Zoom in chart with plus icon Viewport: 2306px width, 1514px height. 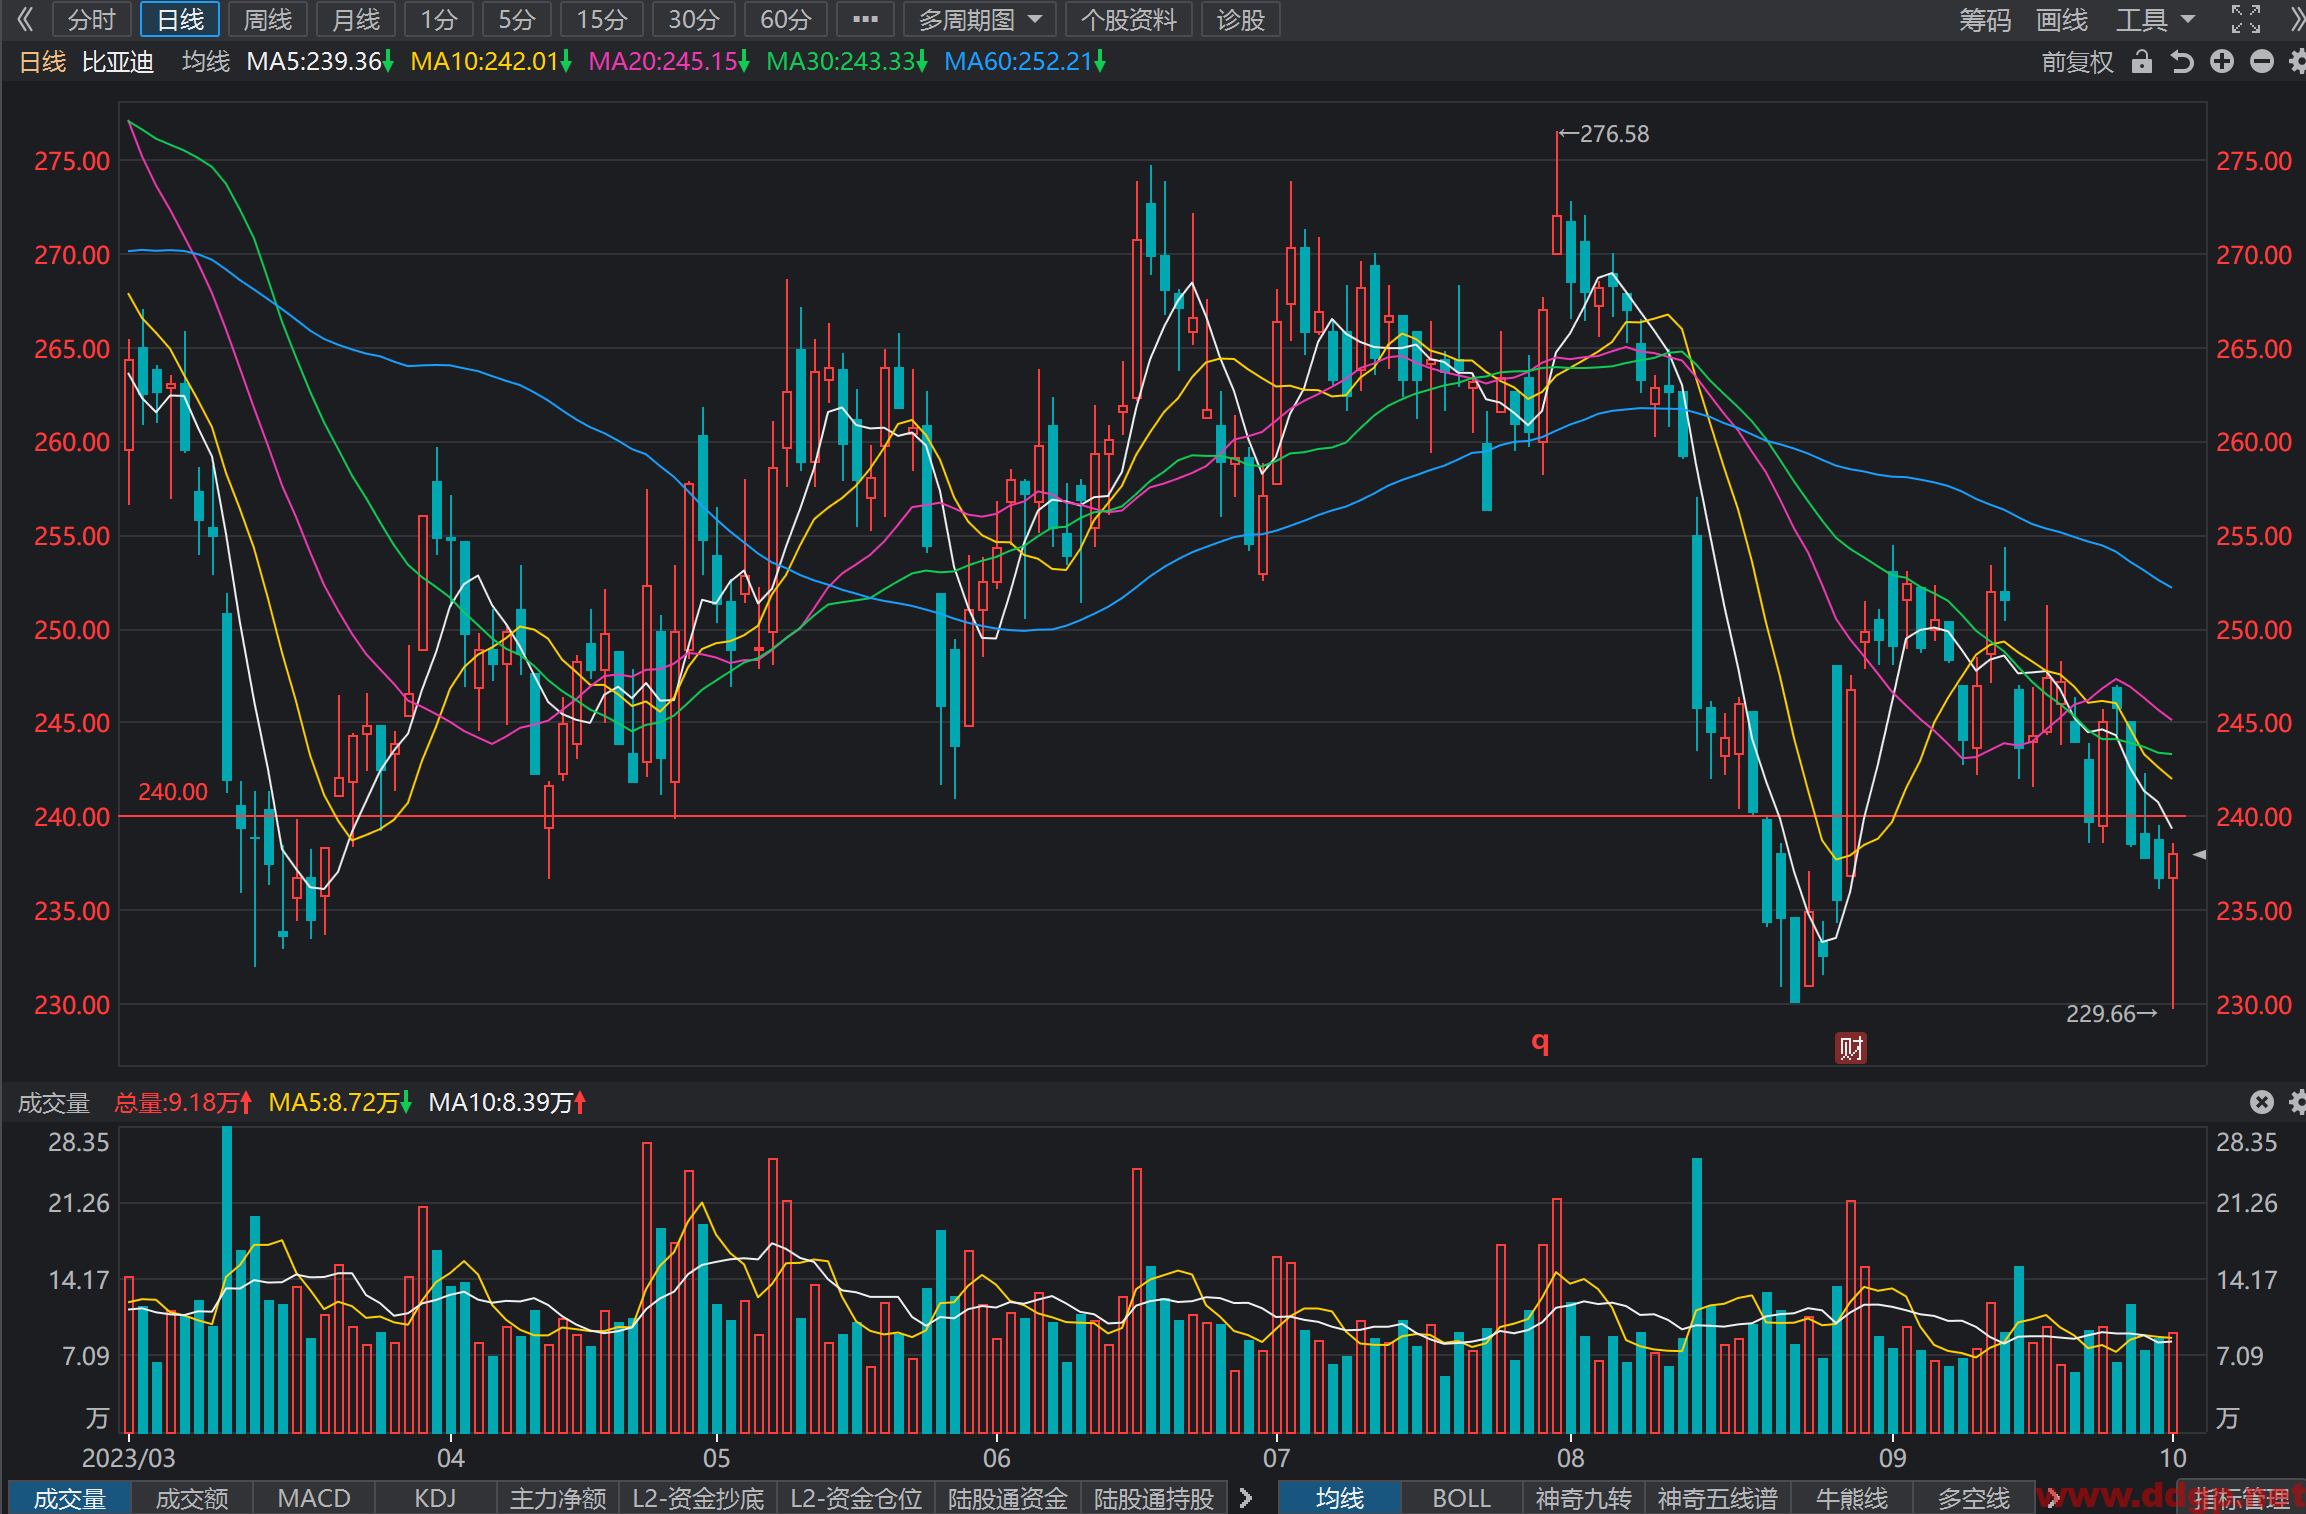(2221, 62)
